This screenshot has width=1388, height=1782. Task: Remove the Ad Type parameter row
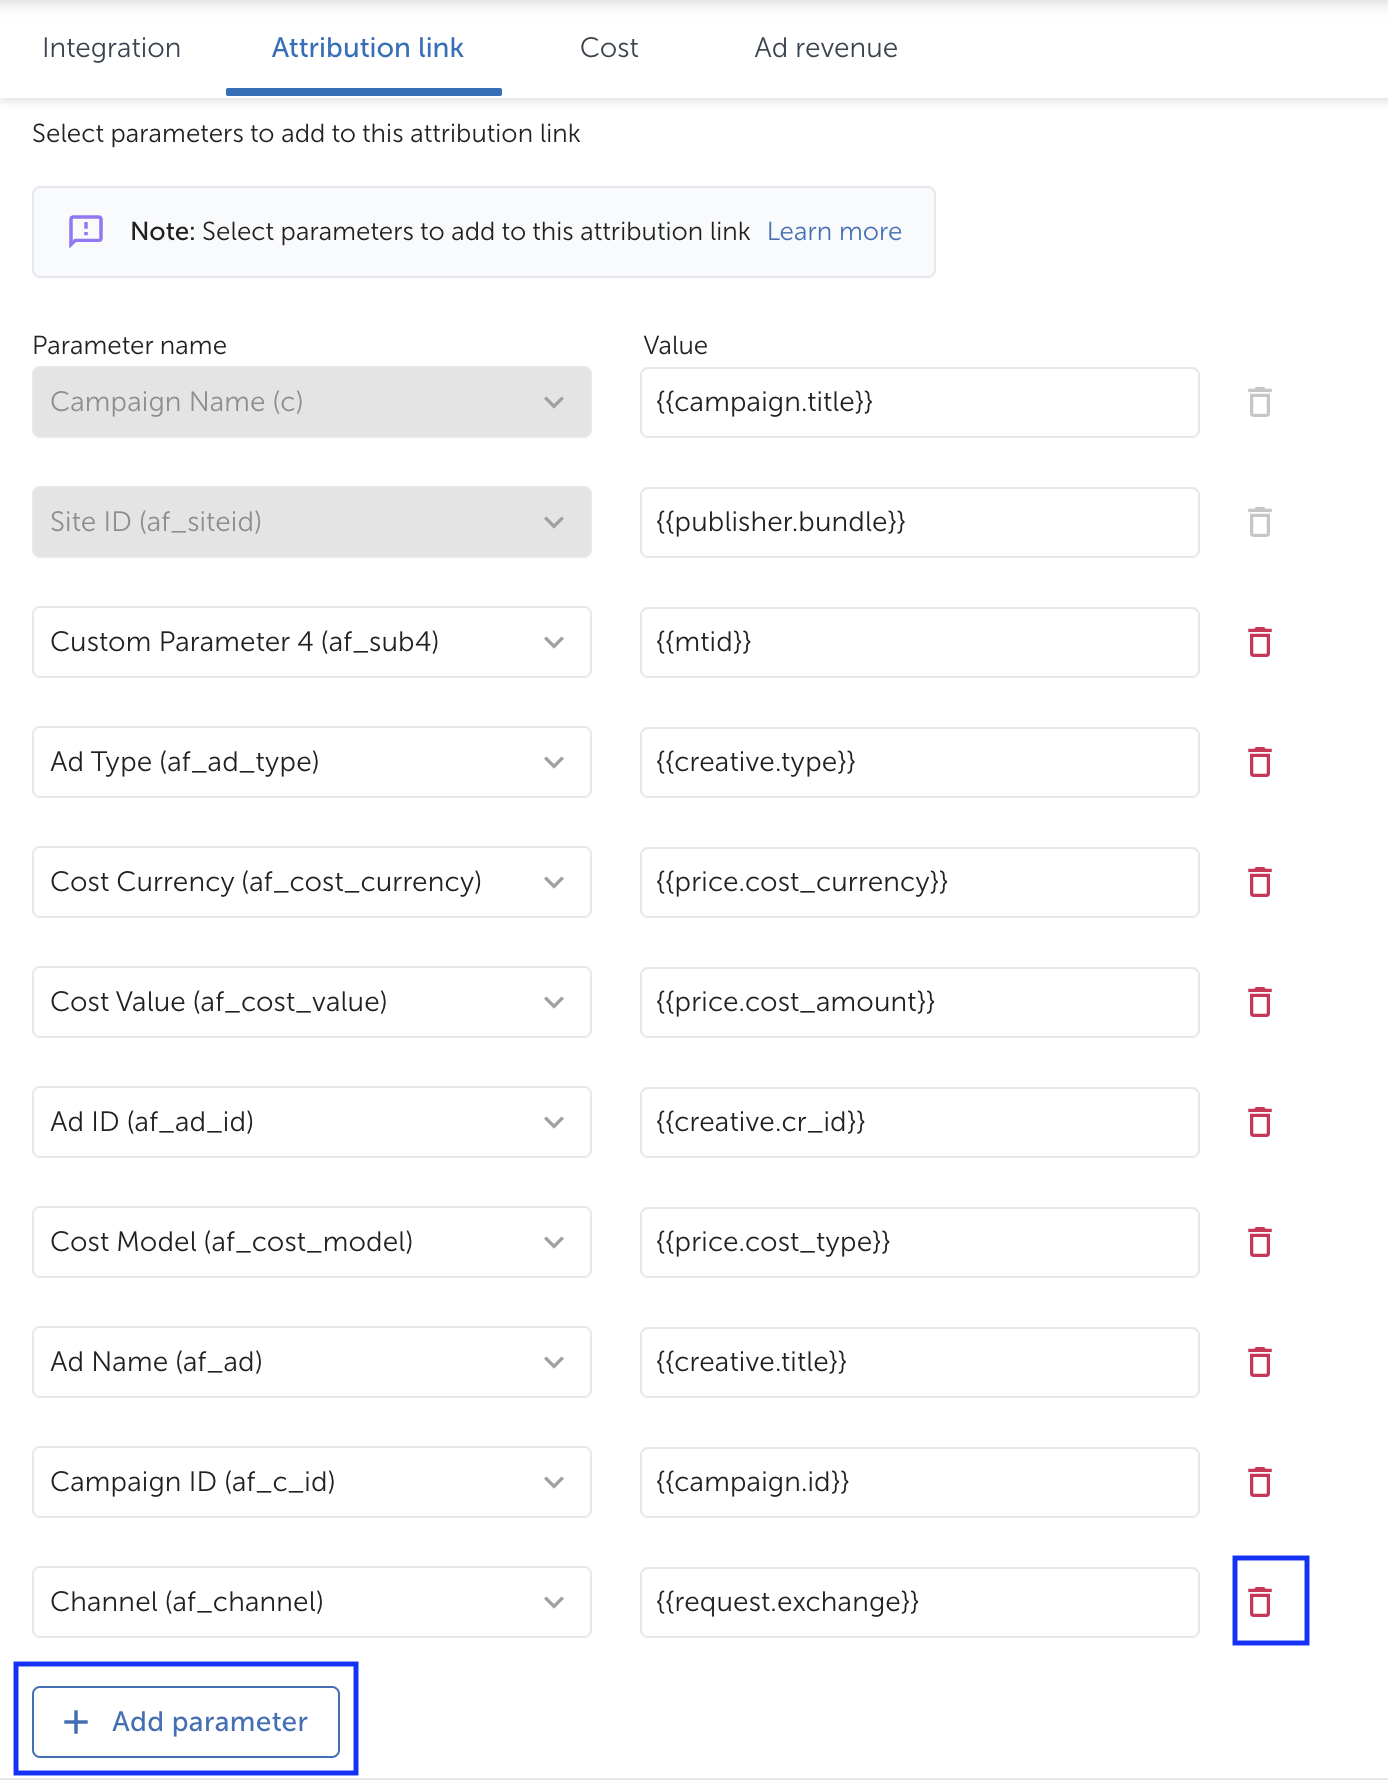(1260, 762)
